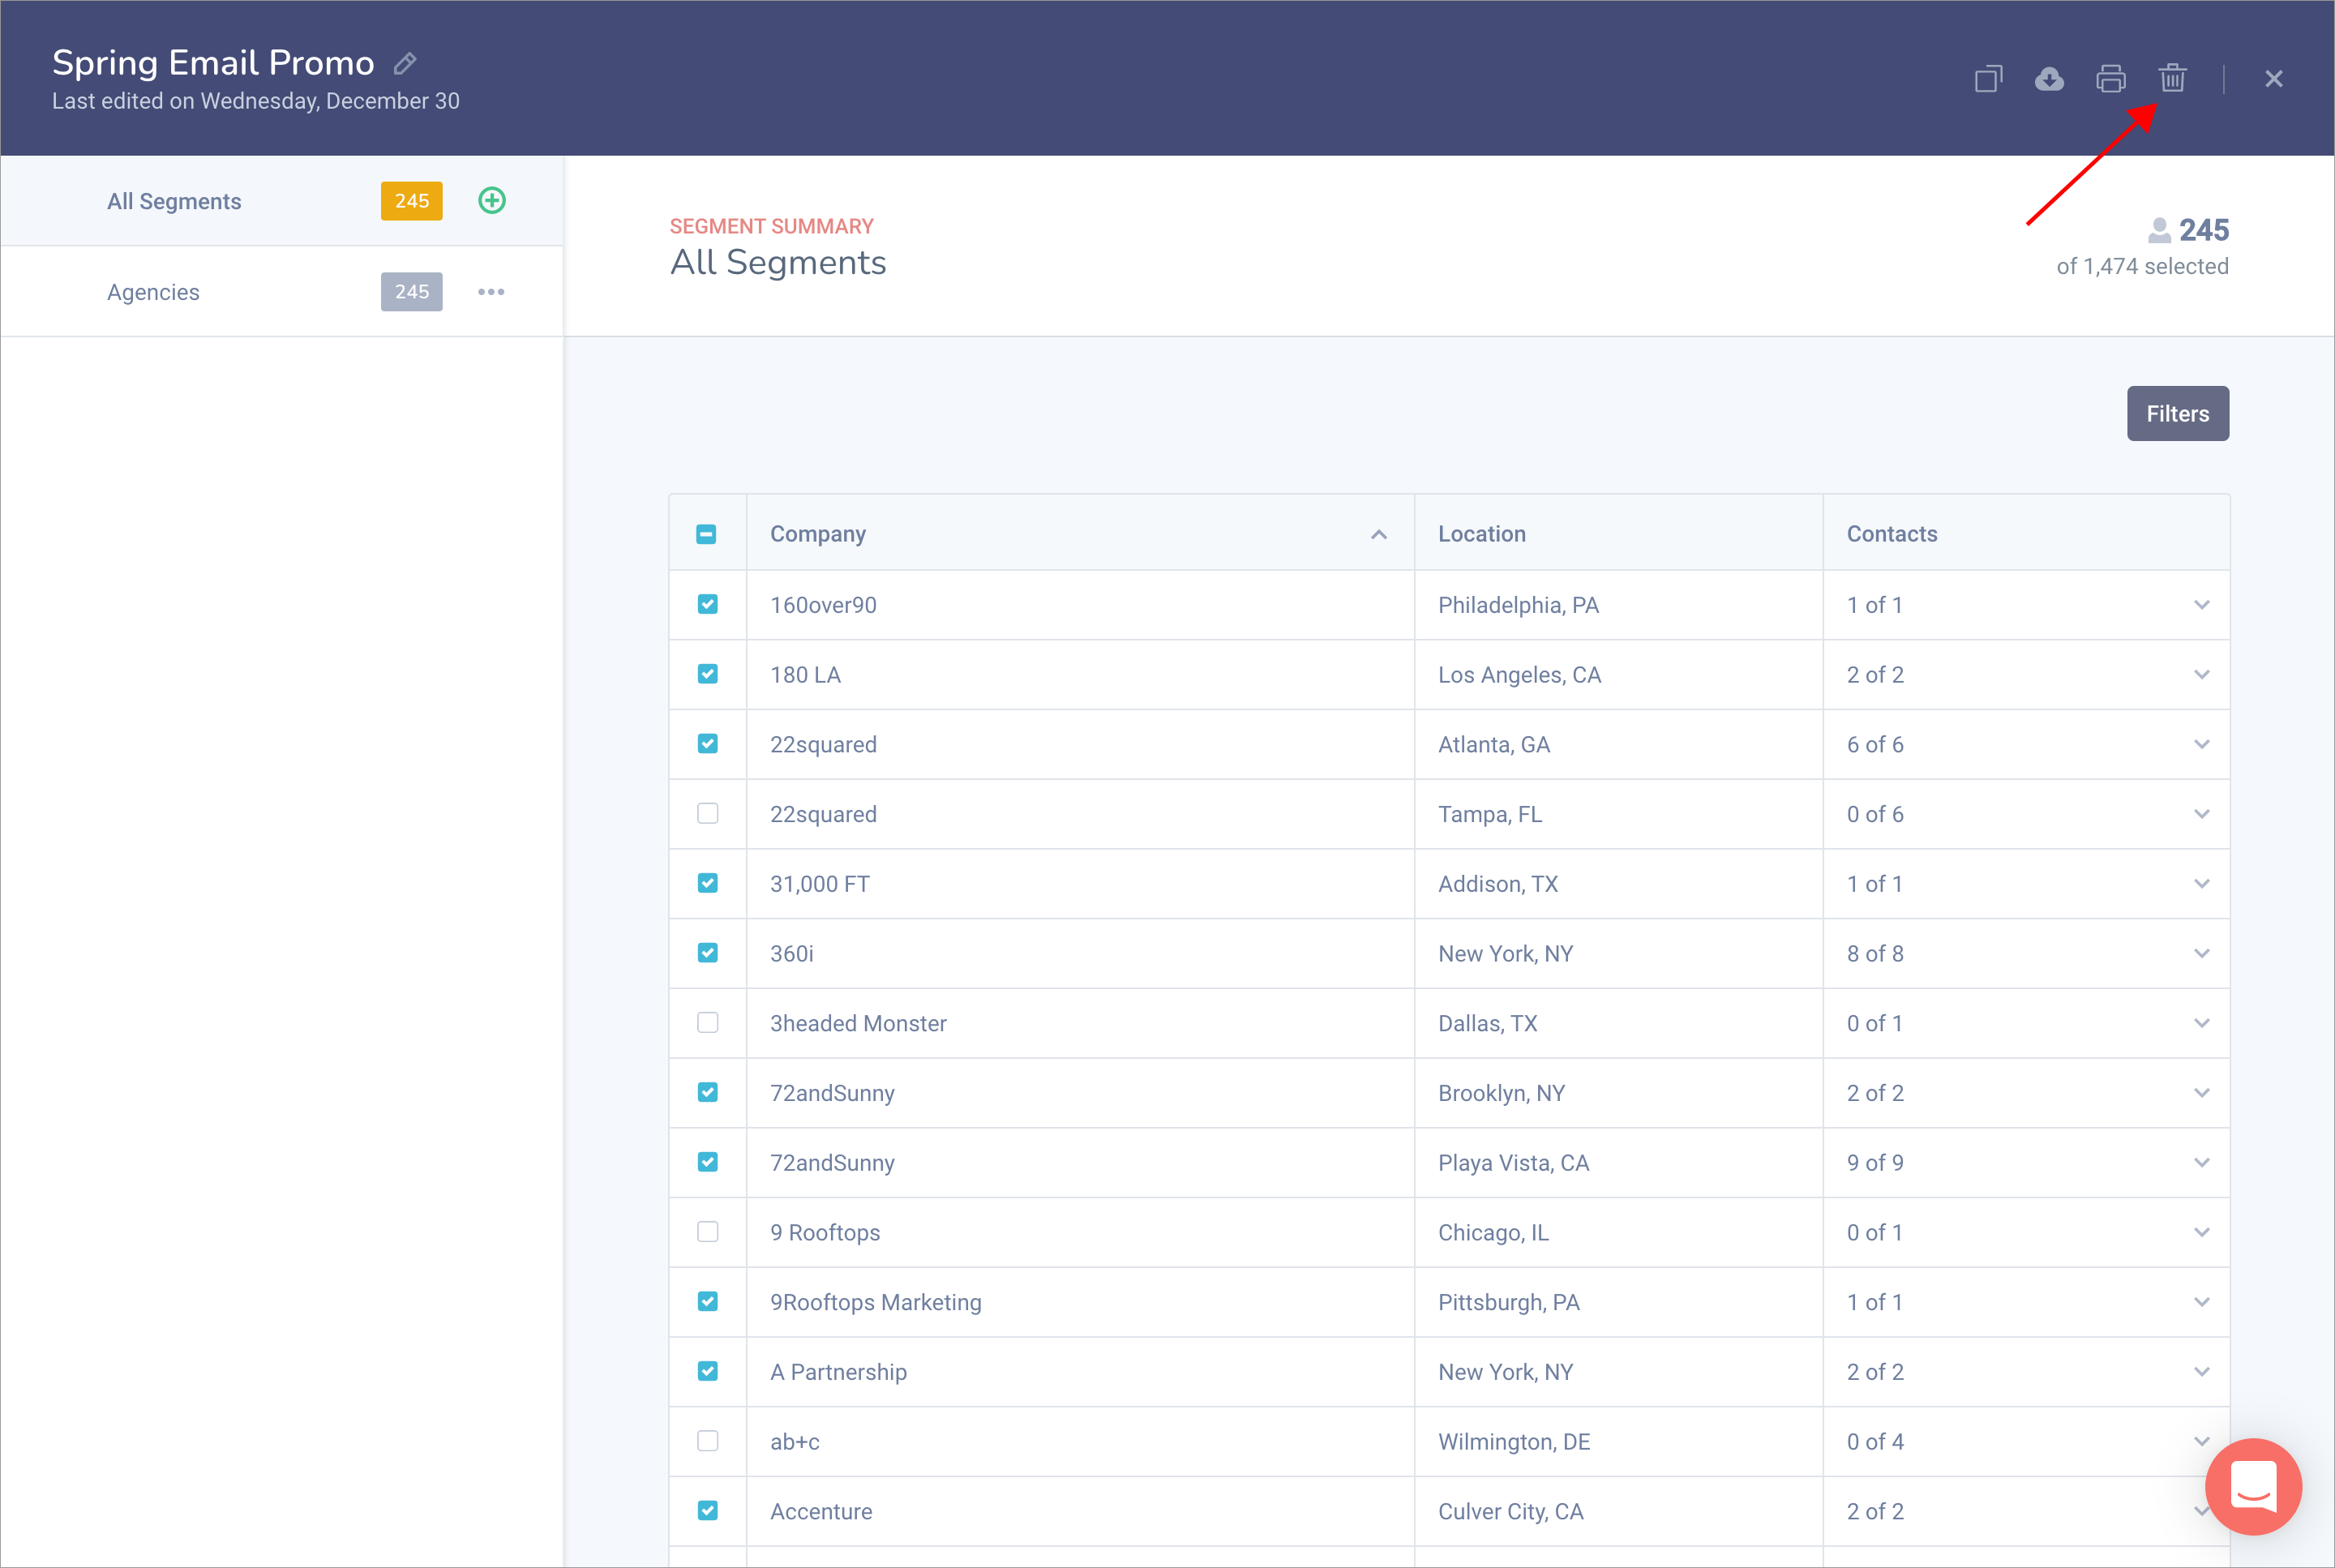Expand contacts for 22squared Tampa
The width and height of the screenshot is (2335, 1568).
2202,814
